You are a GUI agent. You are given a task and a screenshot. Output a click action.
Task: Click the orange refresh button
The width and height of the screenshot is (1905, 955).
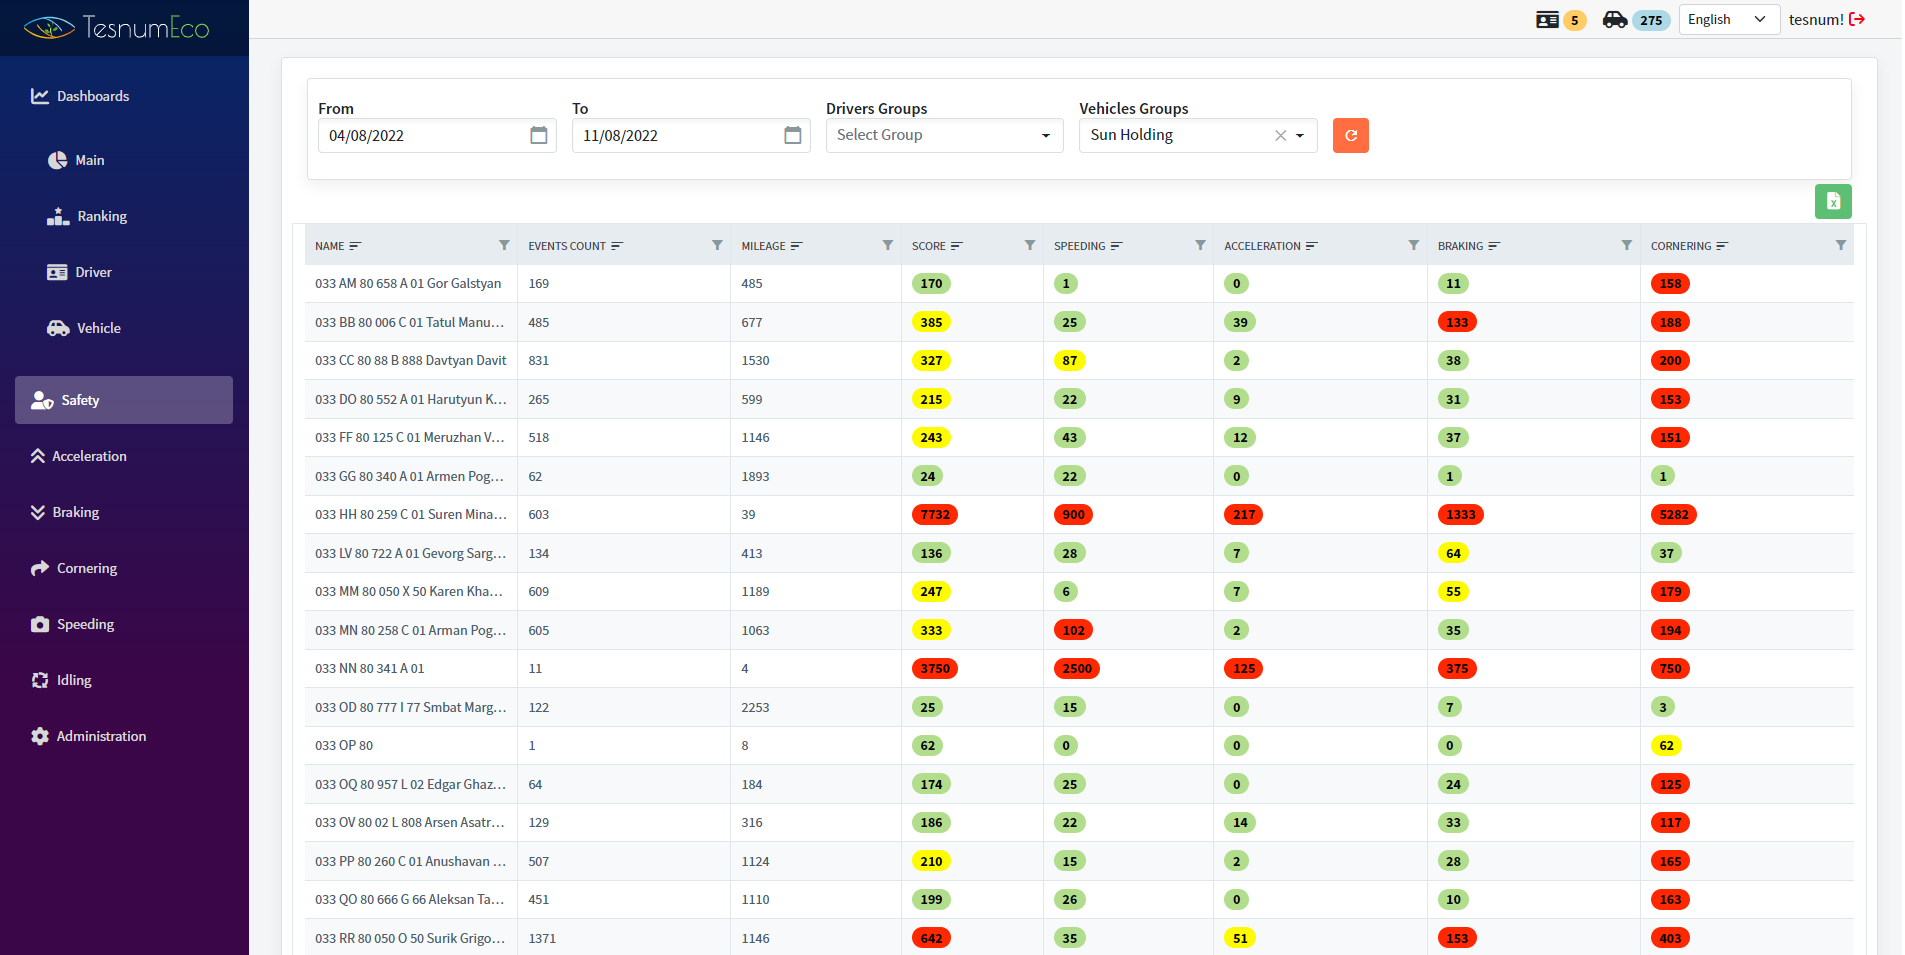[1350, 136]
